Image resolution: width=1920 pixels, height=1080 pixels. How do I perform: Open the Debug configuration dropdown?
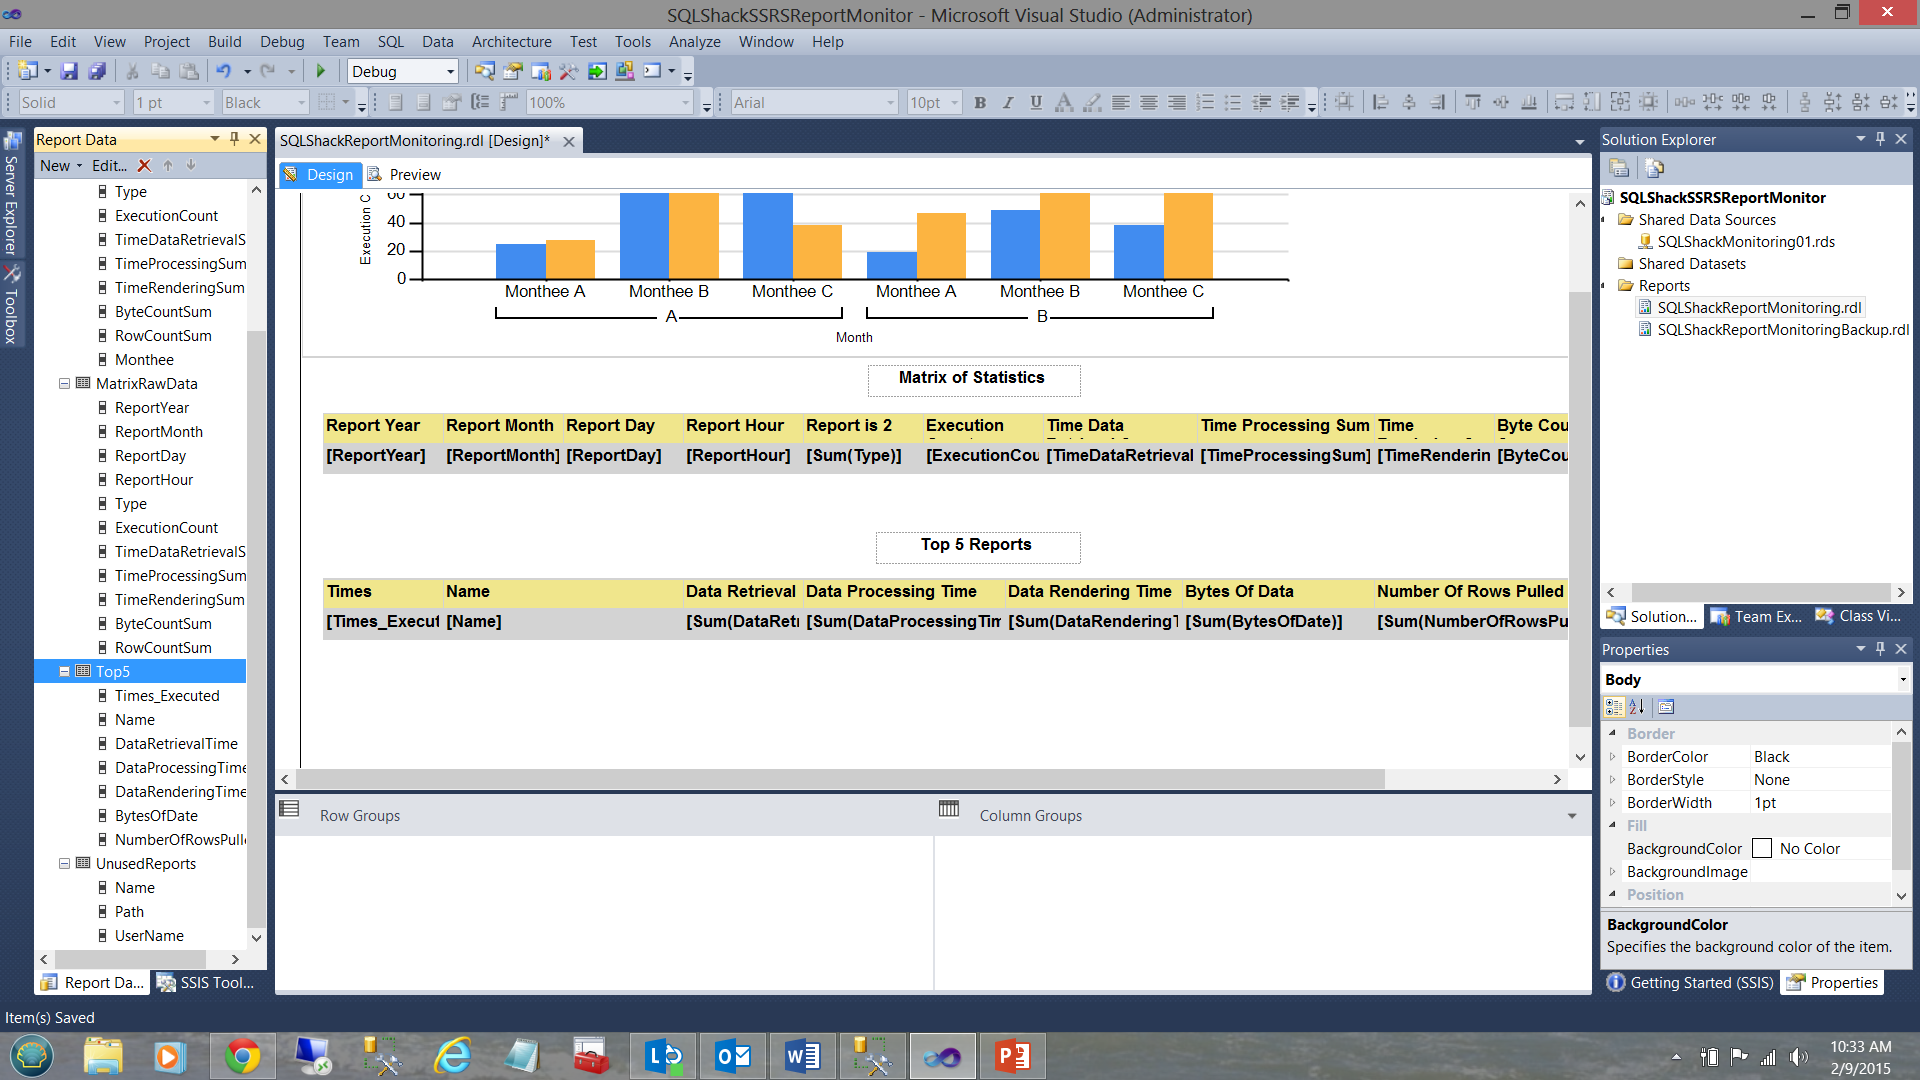pos(450,71)
